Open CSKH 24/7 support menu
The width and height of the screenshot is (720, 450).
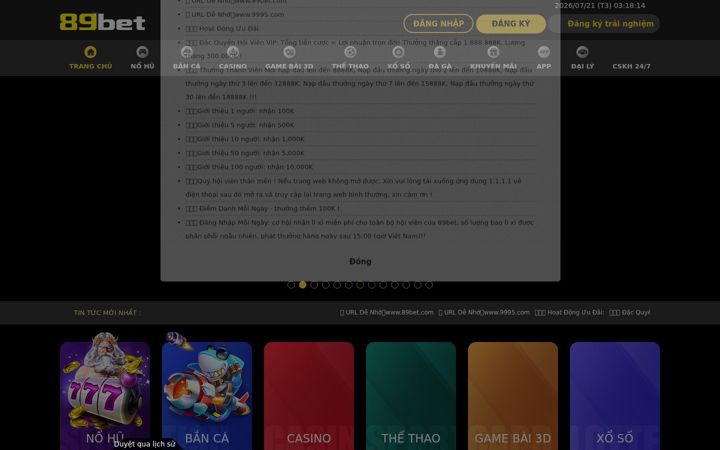[631, 66]
